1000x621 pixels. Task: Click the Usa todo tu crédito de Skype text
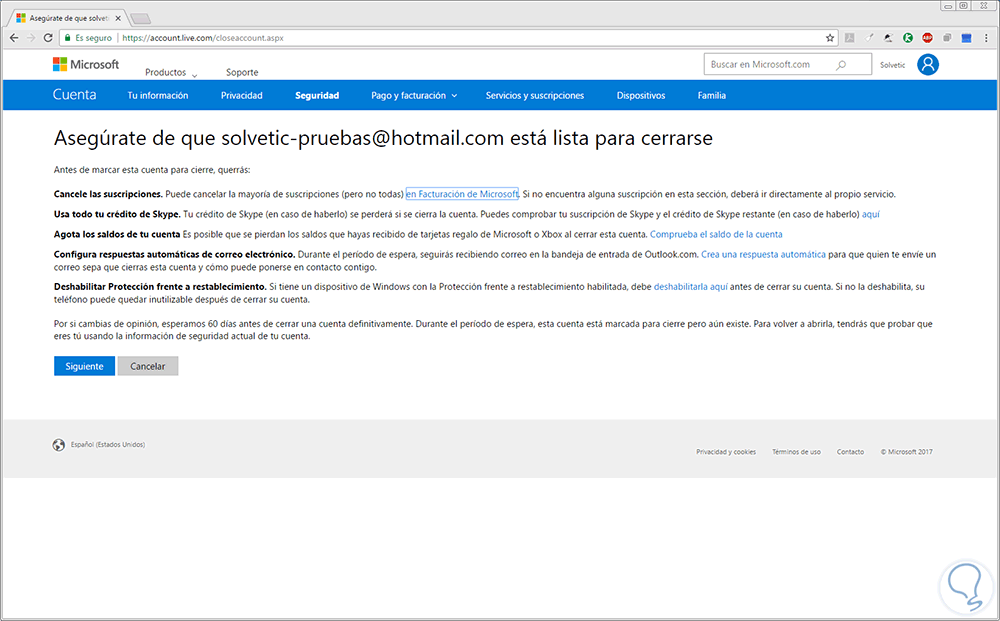click(x=117, y=214)
